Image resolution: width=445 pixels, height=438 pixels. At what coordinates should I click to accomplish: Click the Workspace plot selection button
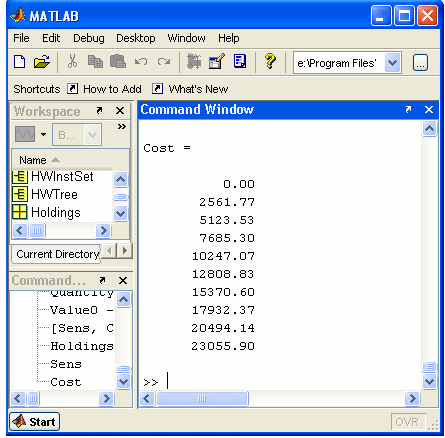tap(25, 134)
